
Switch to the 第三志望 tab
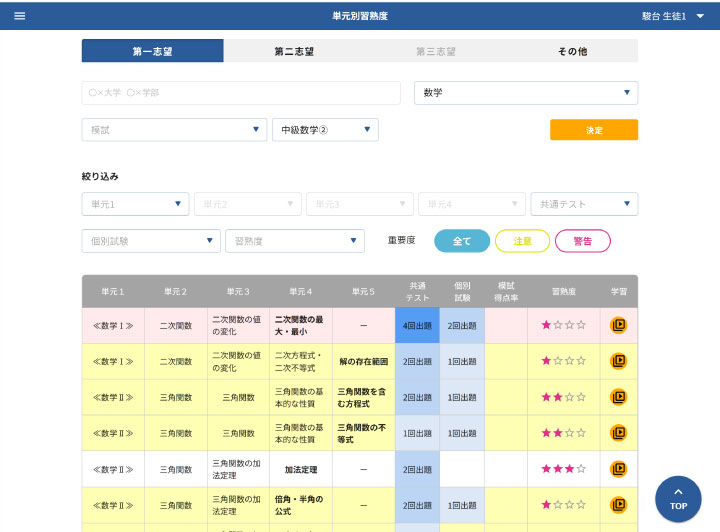point(436,51)
